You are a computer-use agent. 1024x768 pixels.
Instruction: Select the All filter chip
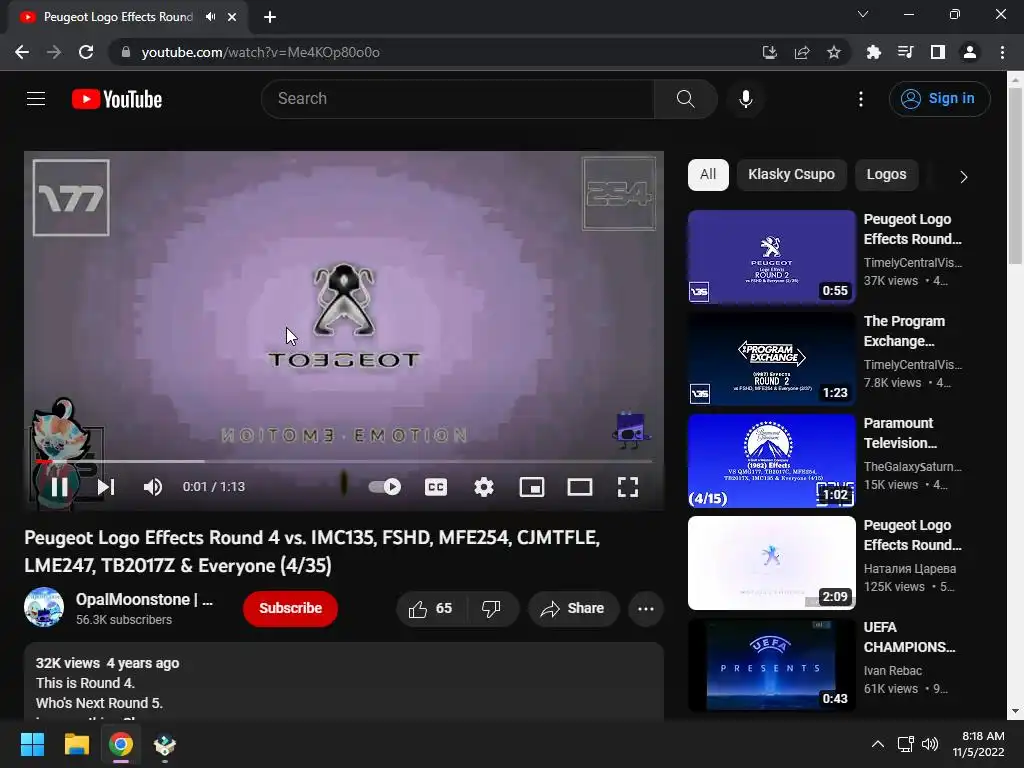pyautogui.click(x=708, y=175)
